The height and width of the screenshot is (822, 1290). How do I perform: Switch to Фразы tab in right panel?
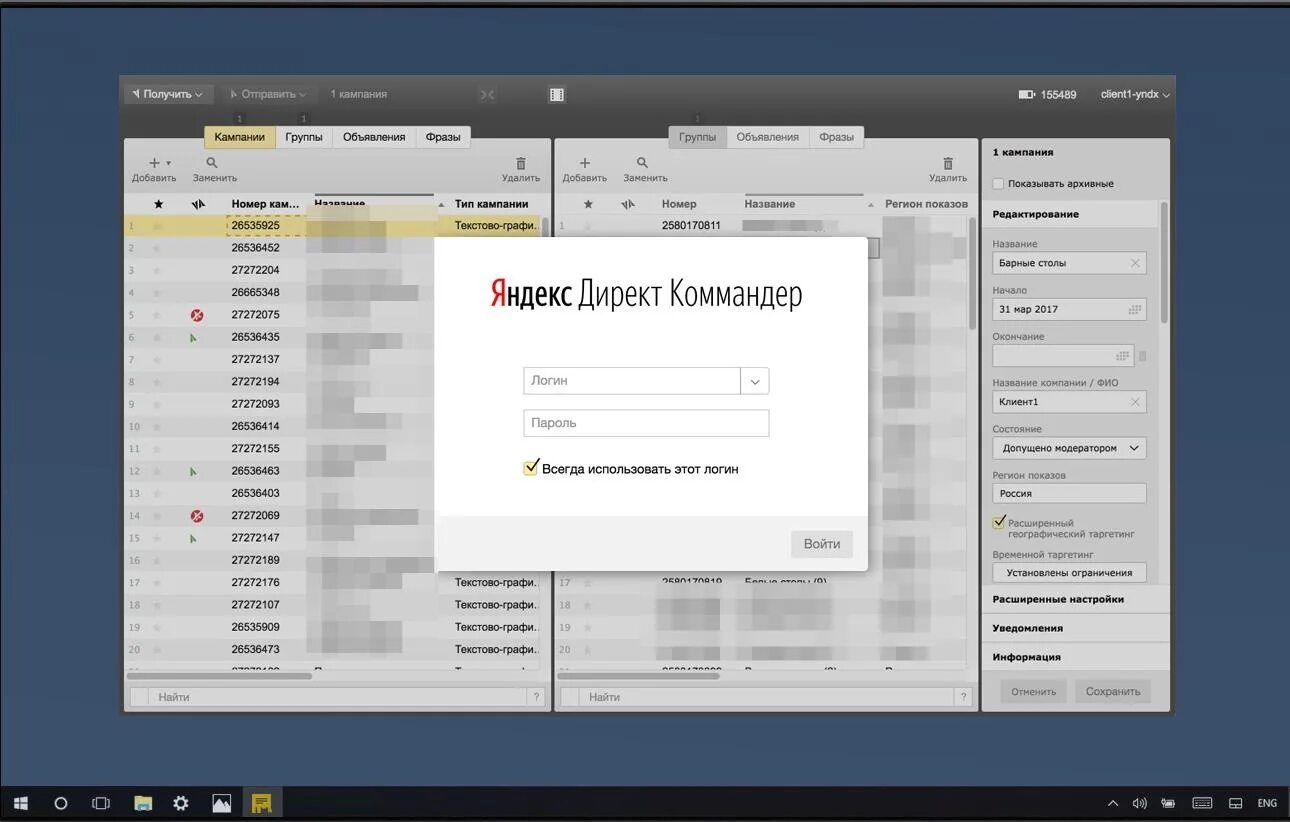(837, 137)
